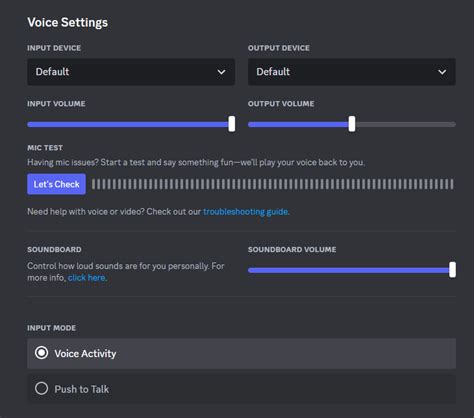Click the mic test level meter bars
Screen dimensions: 474x418
click(273, 184)
